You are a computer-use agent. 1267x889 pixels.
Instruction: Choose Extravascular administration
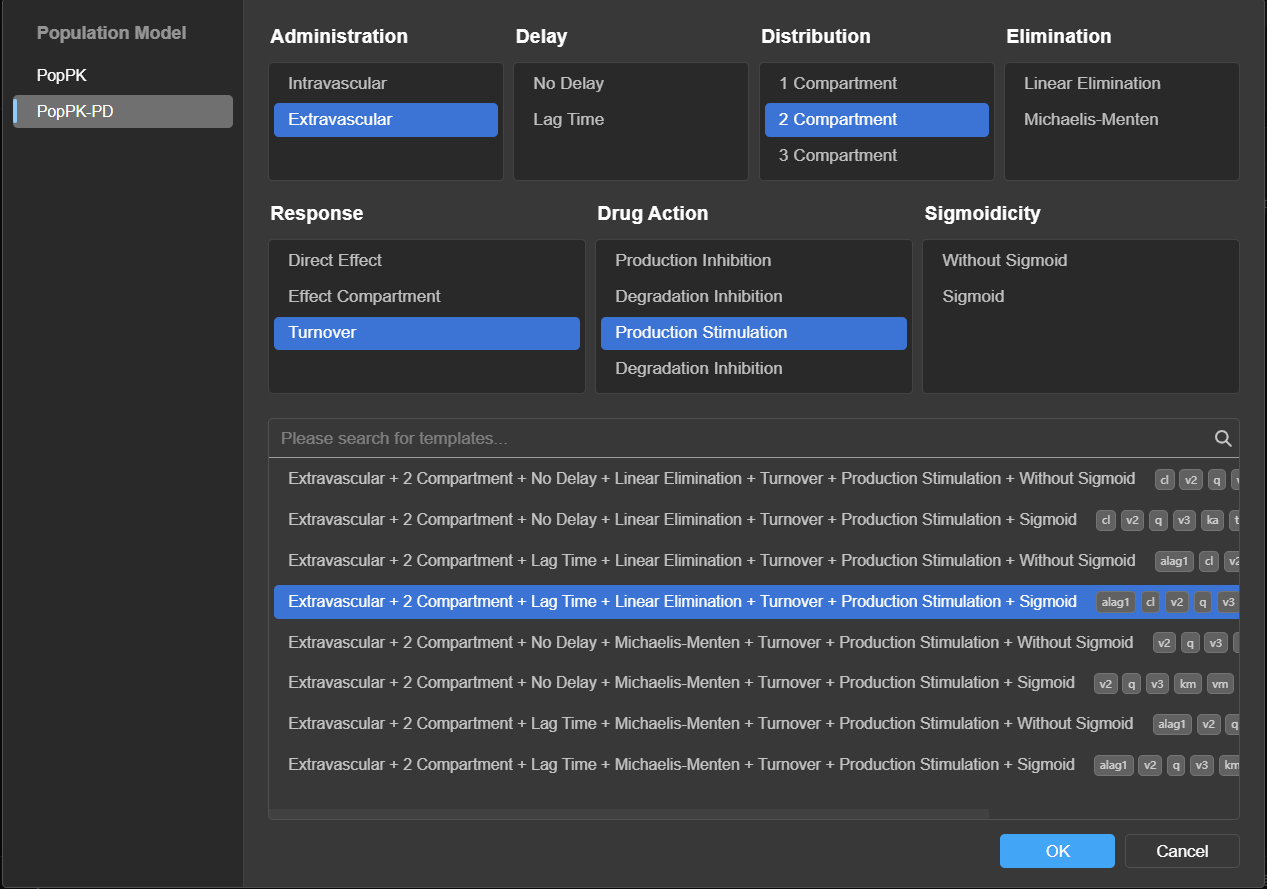(386, 119)
